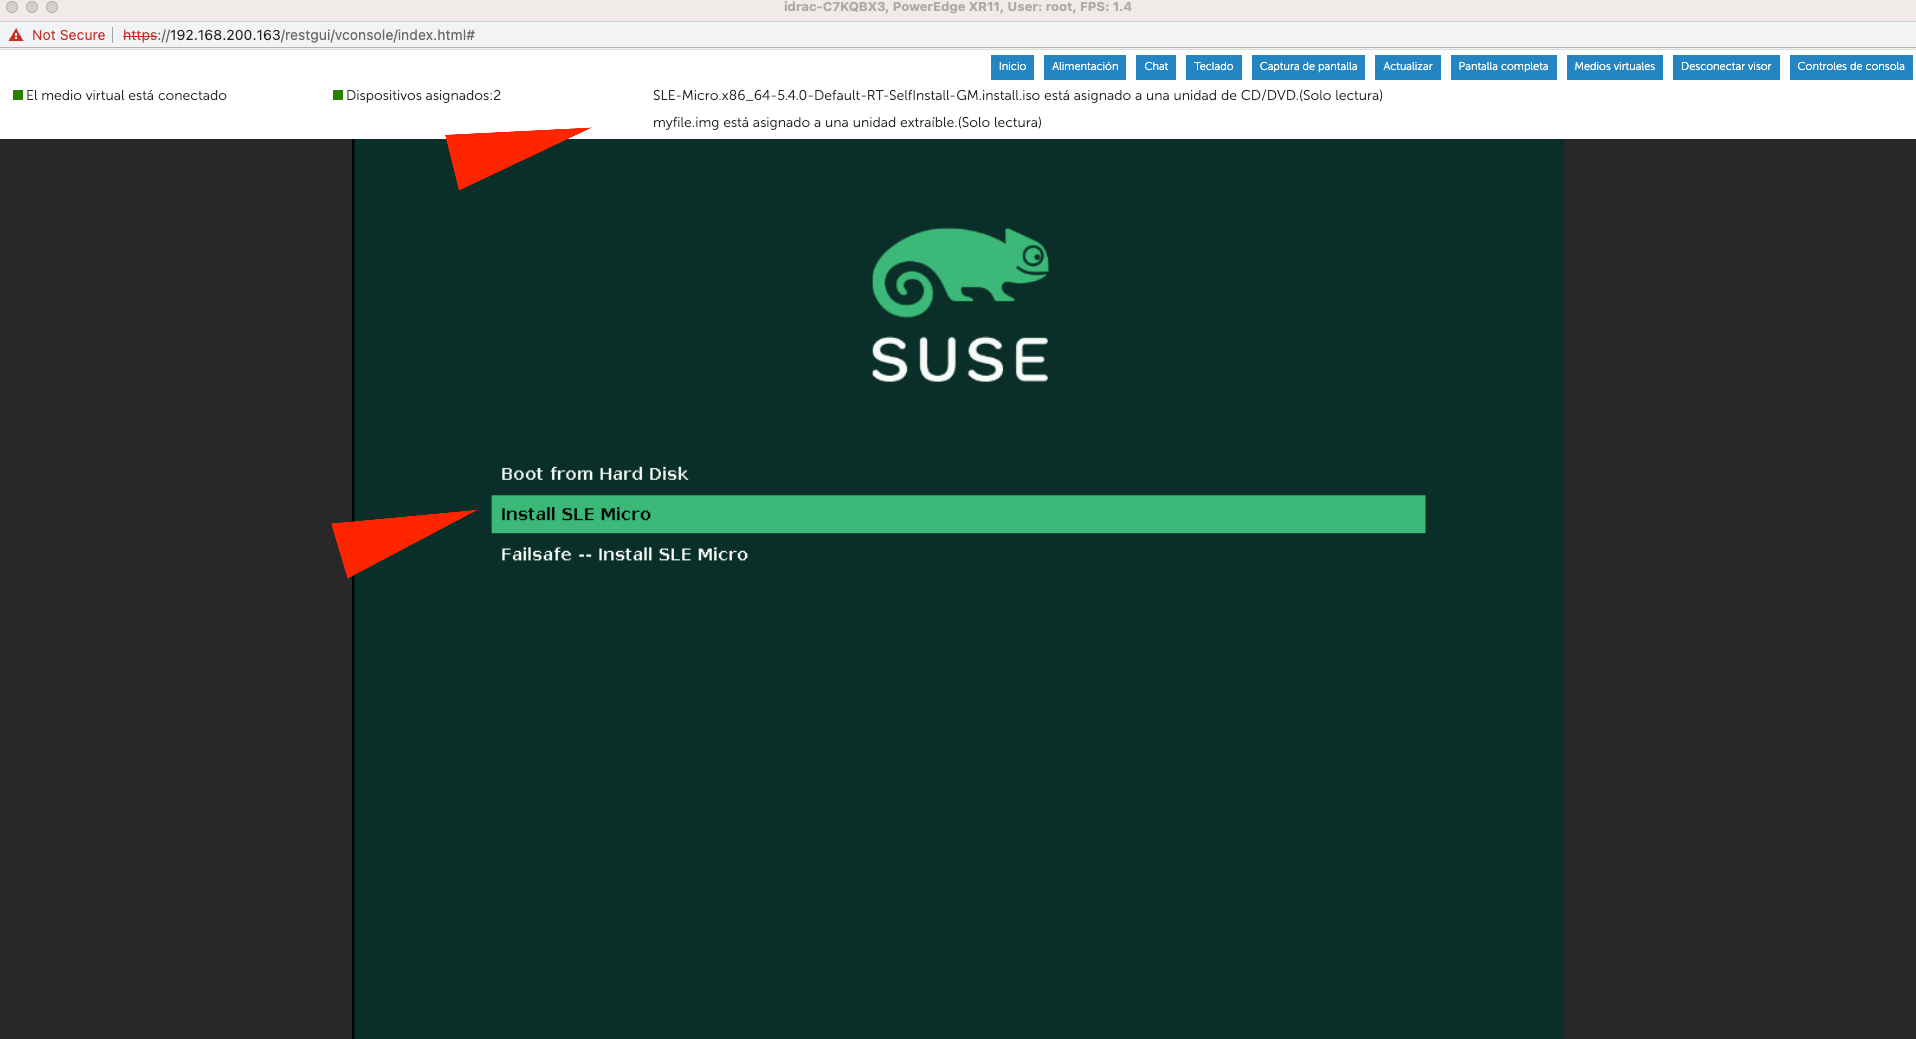Image resolution: width=1916 pixels, height=1039 pixels.
Task: Click the Not Secure warning icon
Action: (x=16, y=35)
